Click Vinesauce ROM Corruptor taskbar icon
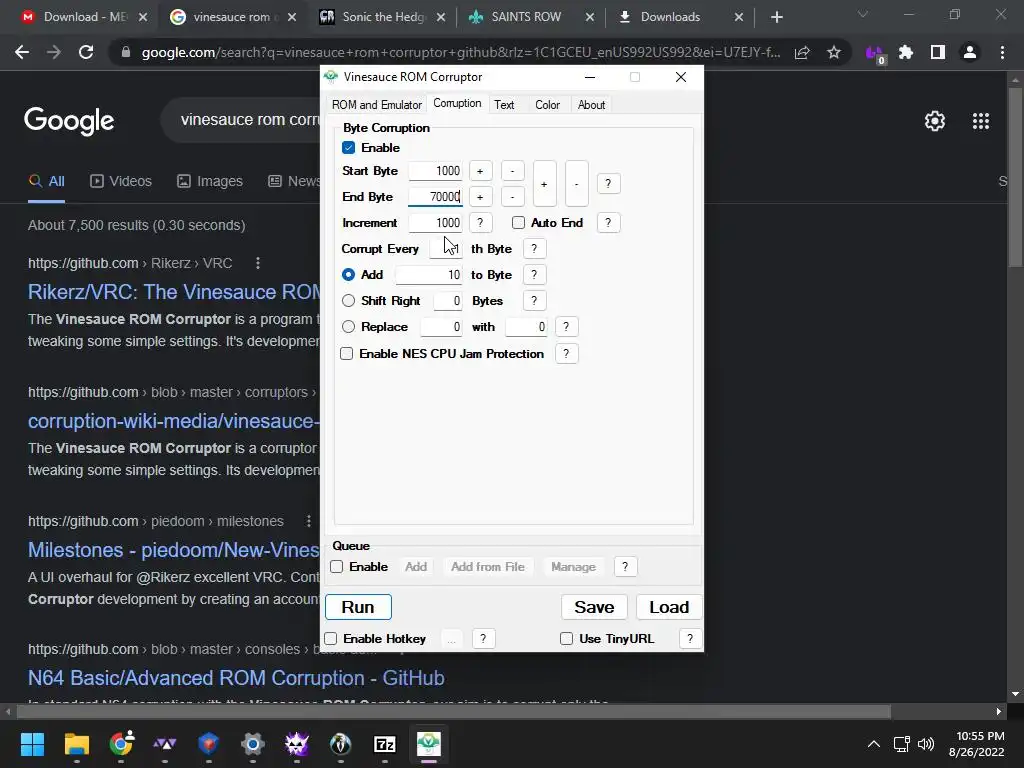 click(428, 744)
